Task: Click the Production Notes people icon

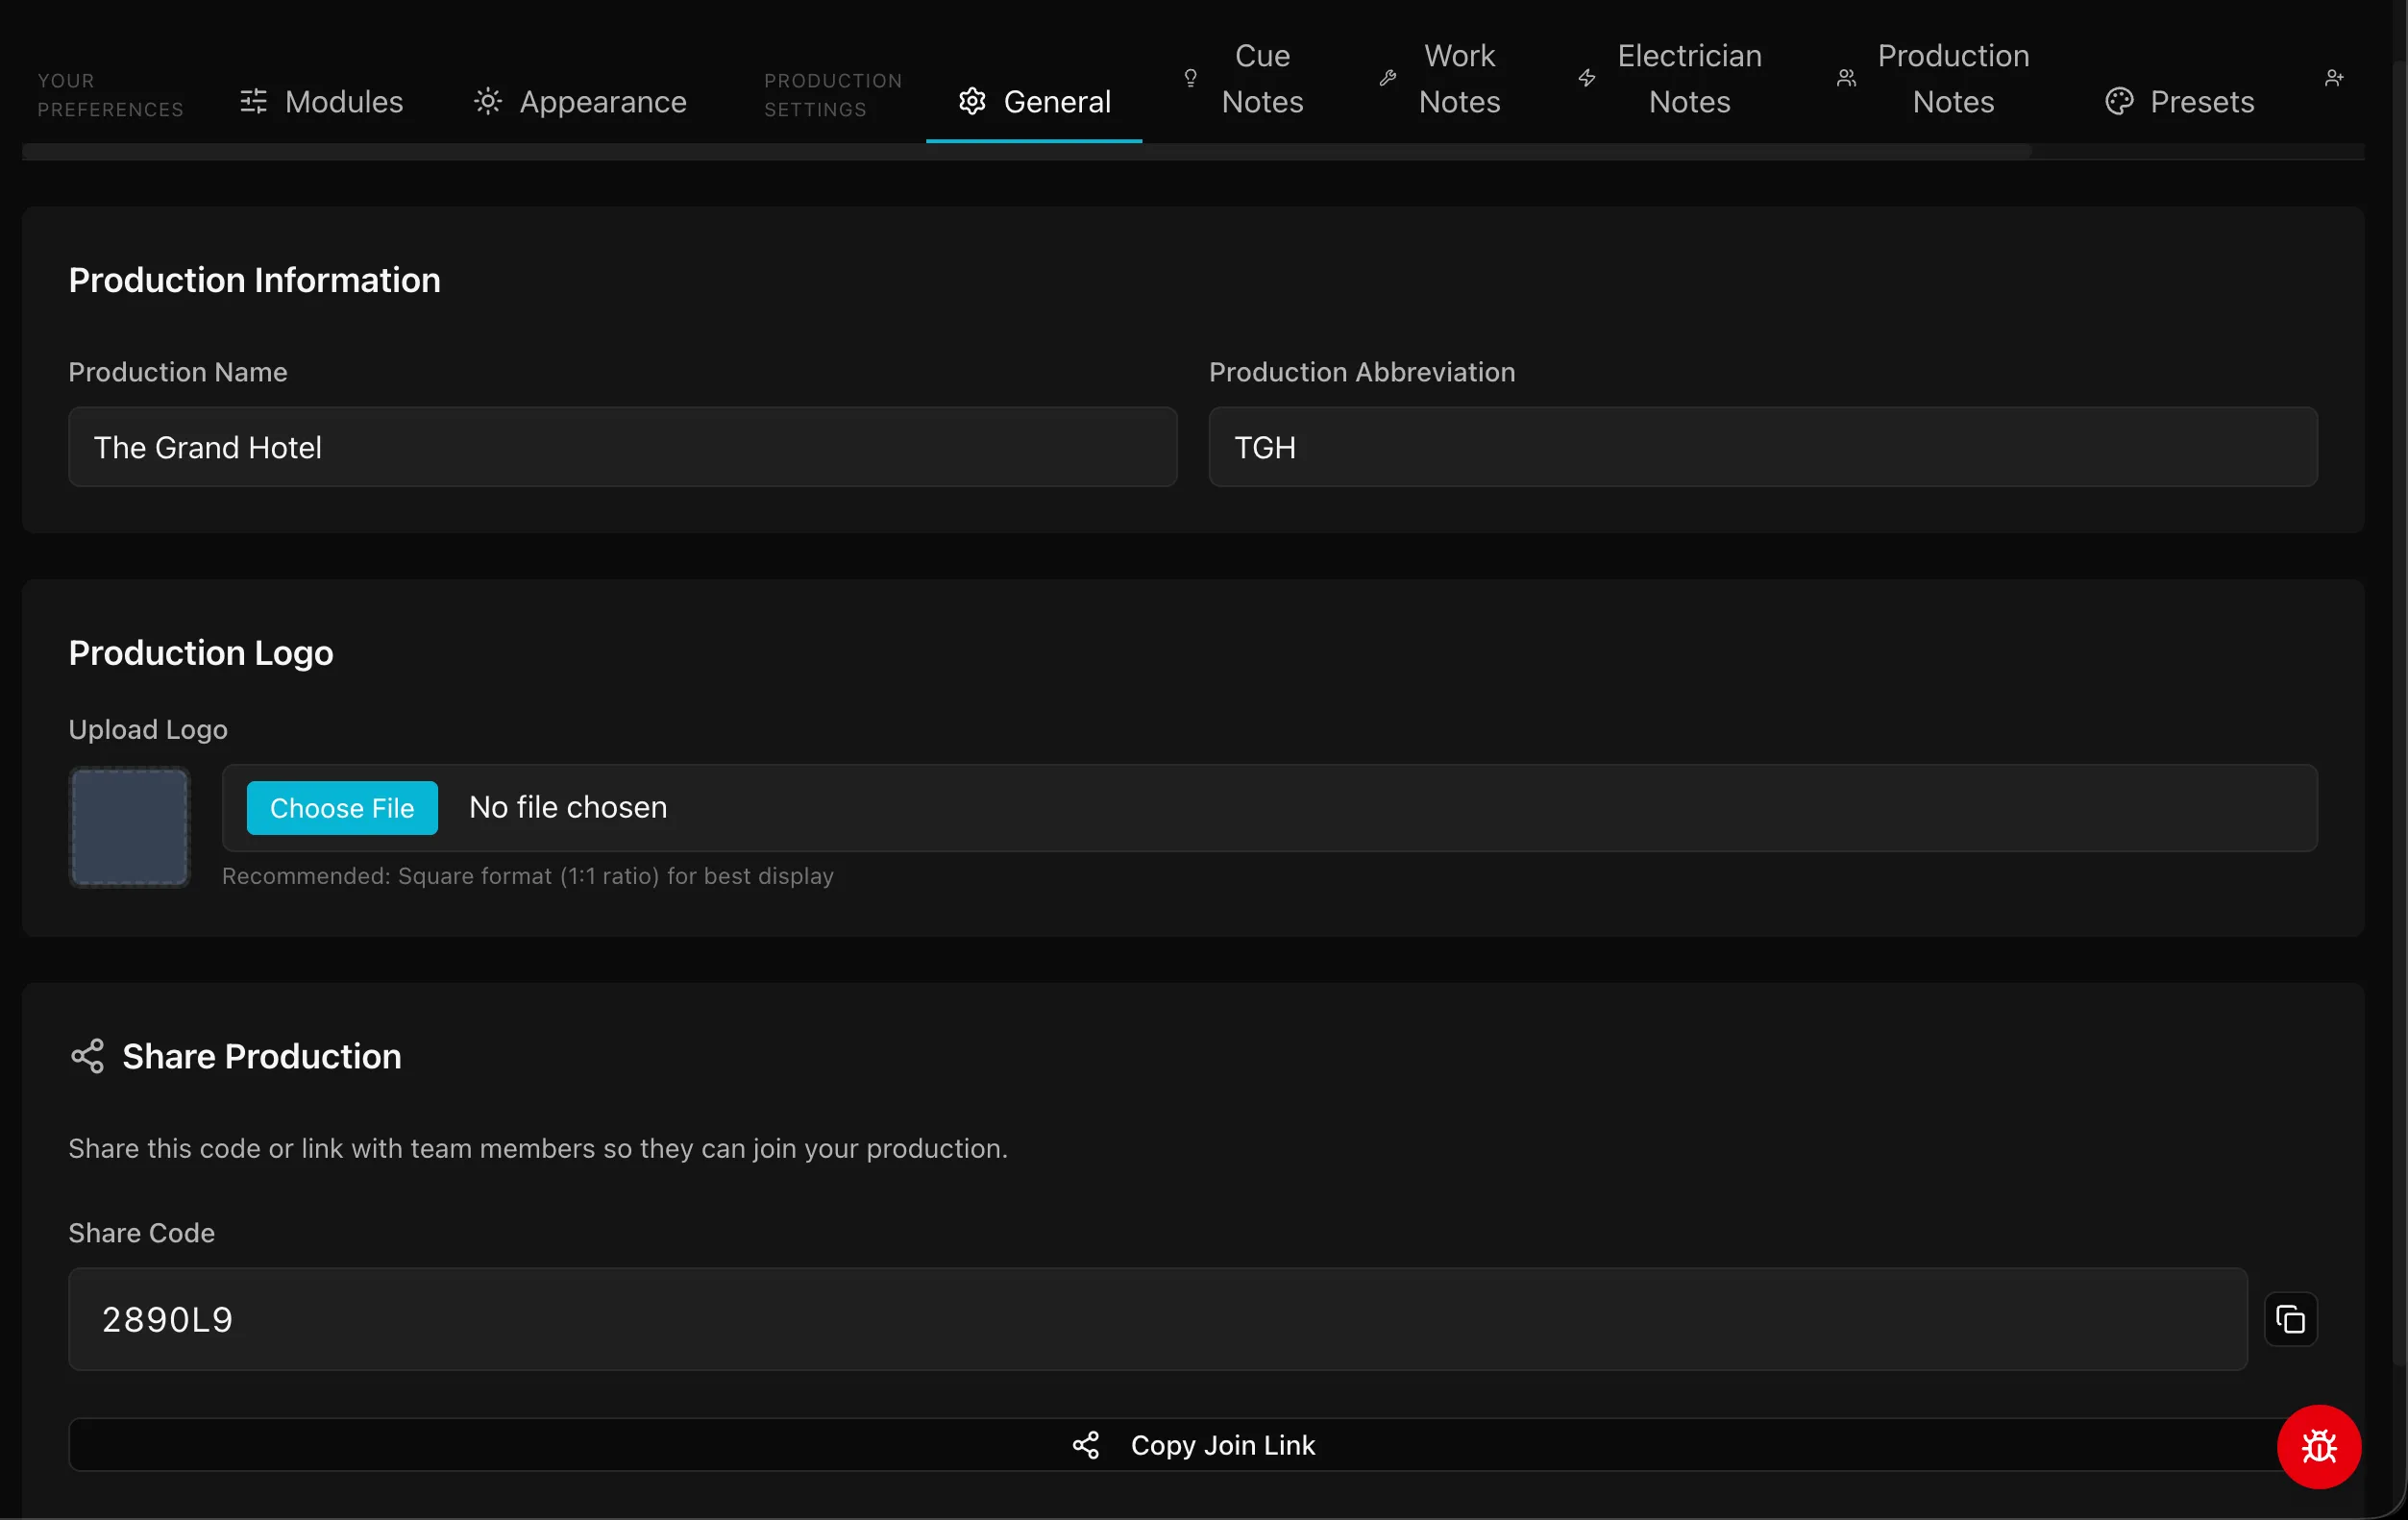Action: tap(1846, 78)
